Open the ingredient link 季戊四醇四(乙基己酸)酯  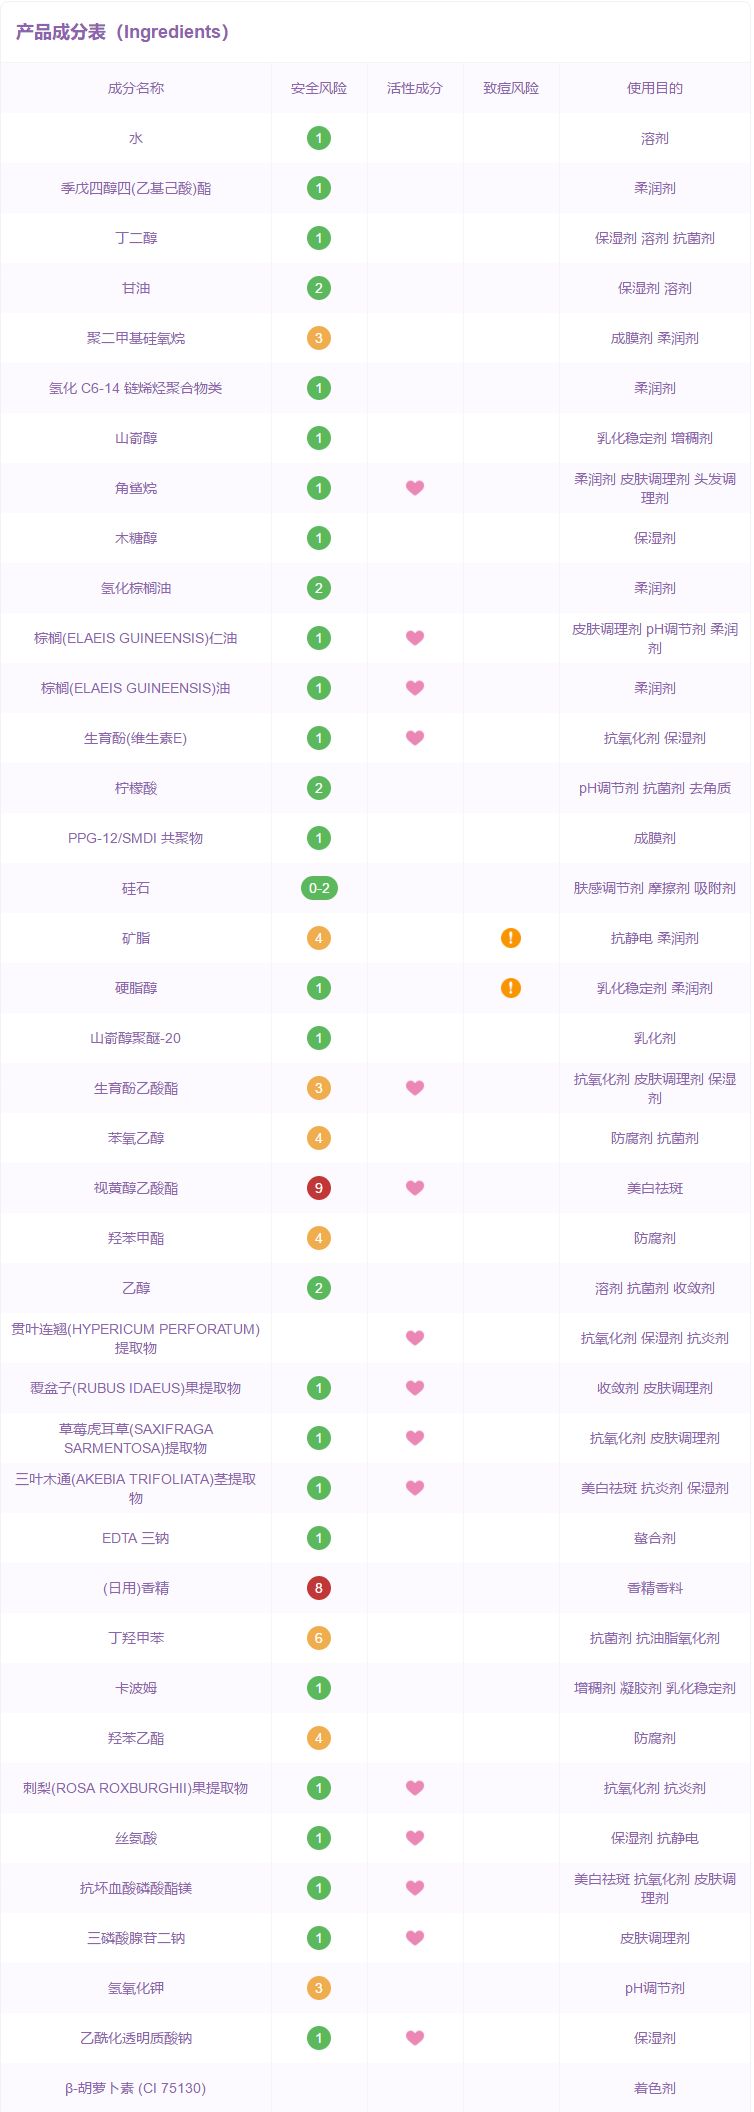tap(136, 188)
